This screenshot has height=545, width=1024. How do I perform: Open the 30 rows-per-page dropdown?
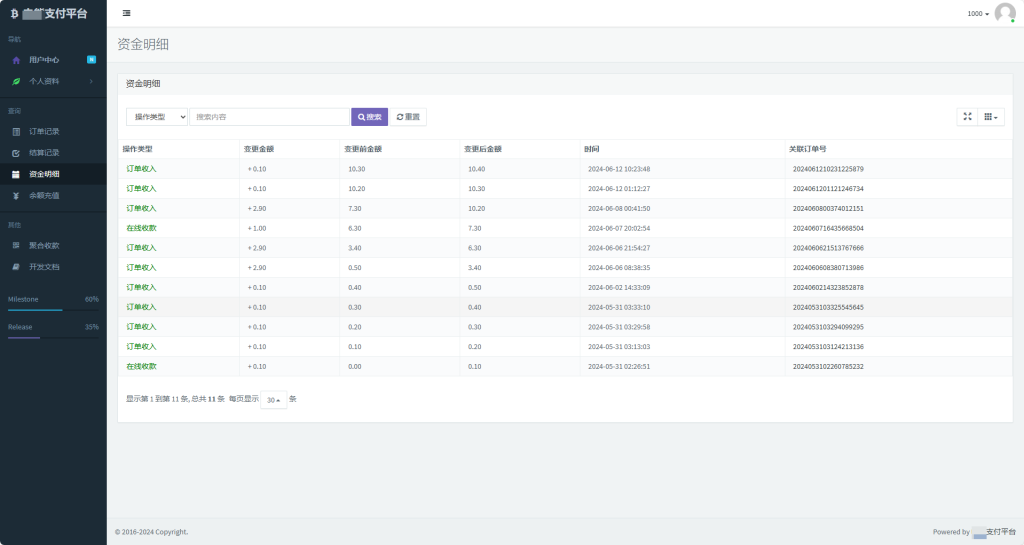click(273, 400)
